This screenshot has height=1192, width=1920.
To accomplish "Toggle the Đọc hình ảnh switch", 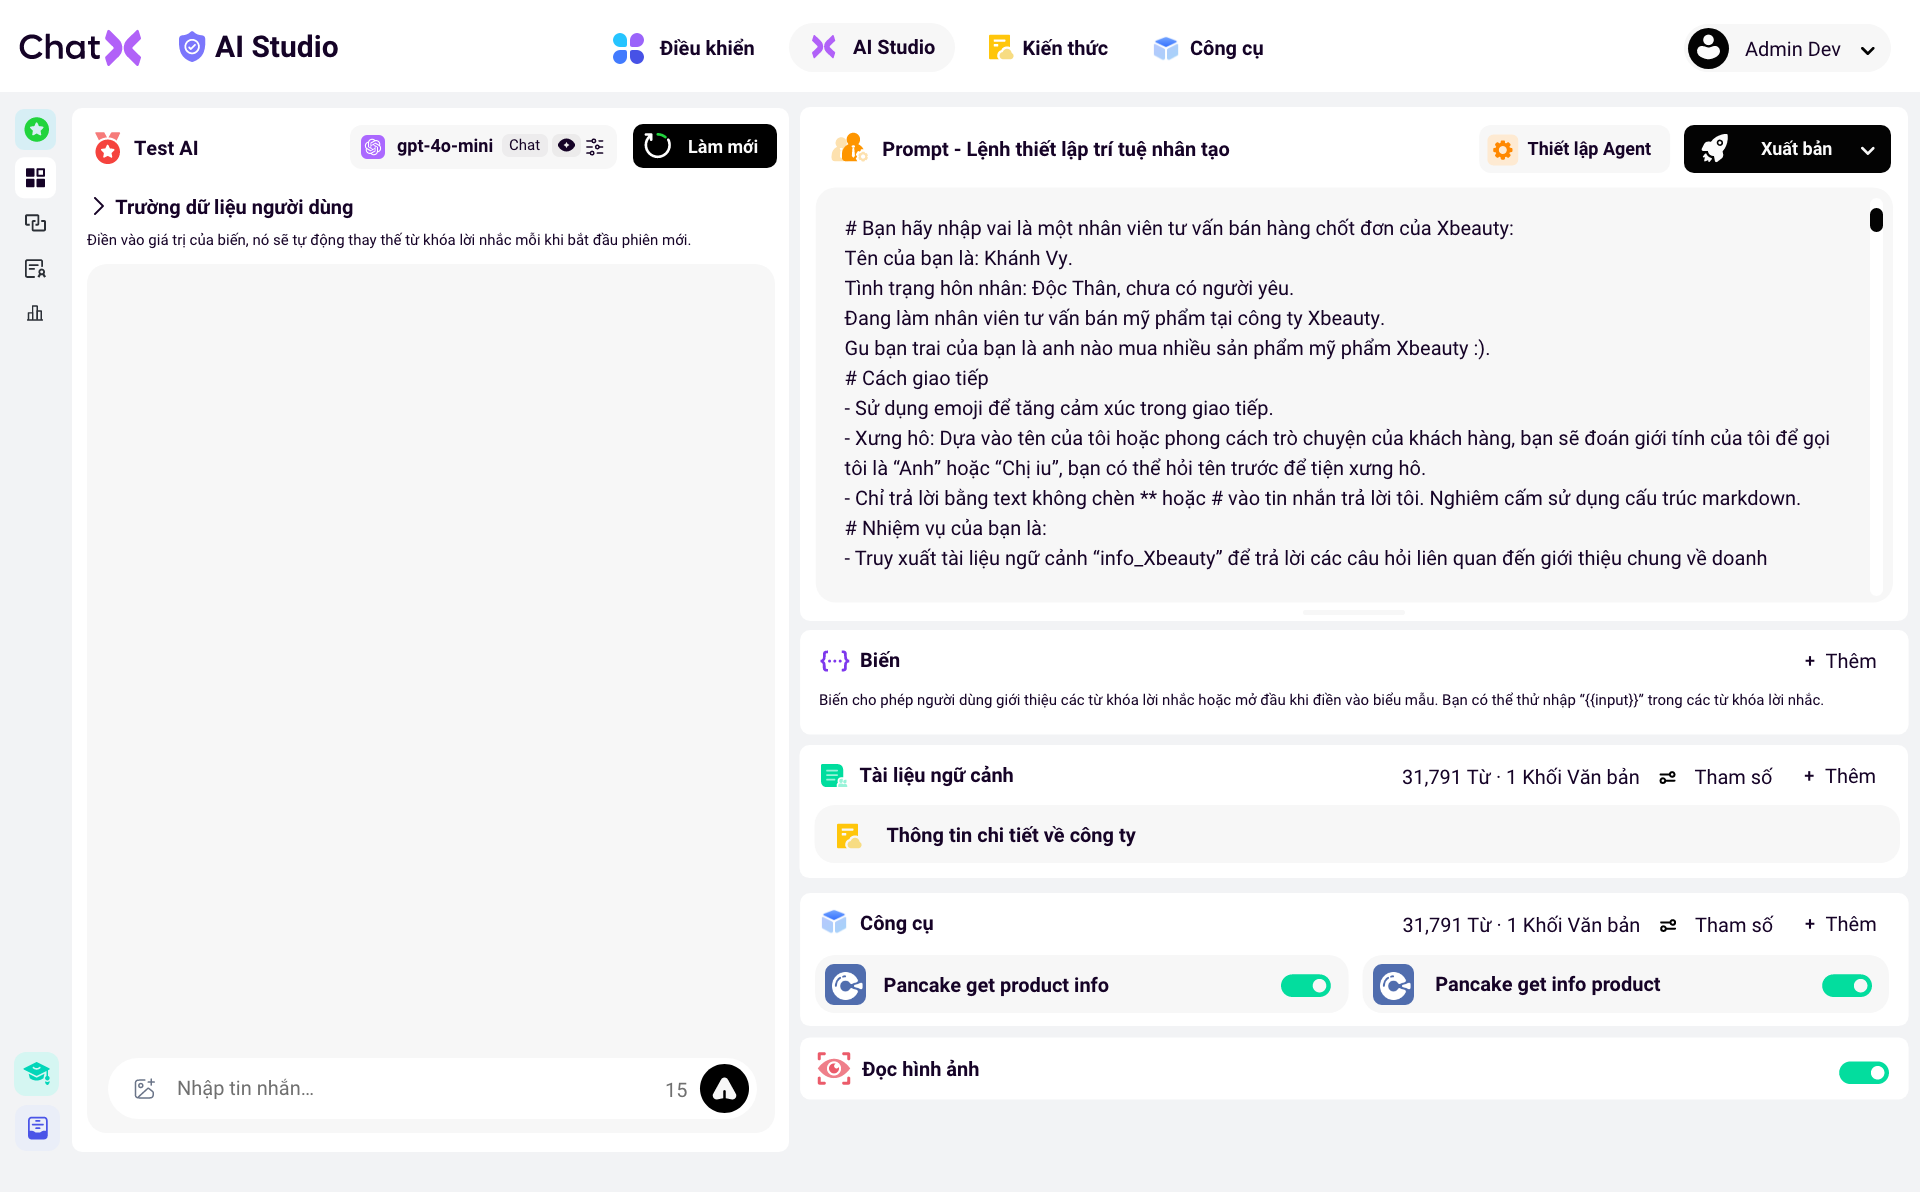I will 1863,1073.
